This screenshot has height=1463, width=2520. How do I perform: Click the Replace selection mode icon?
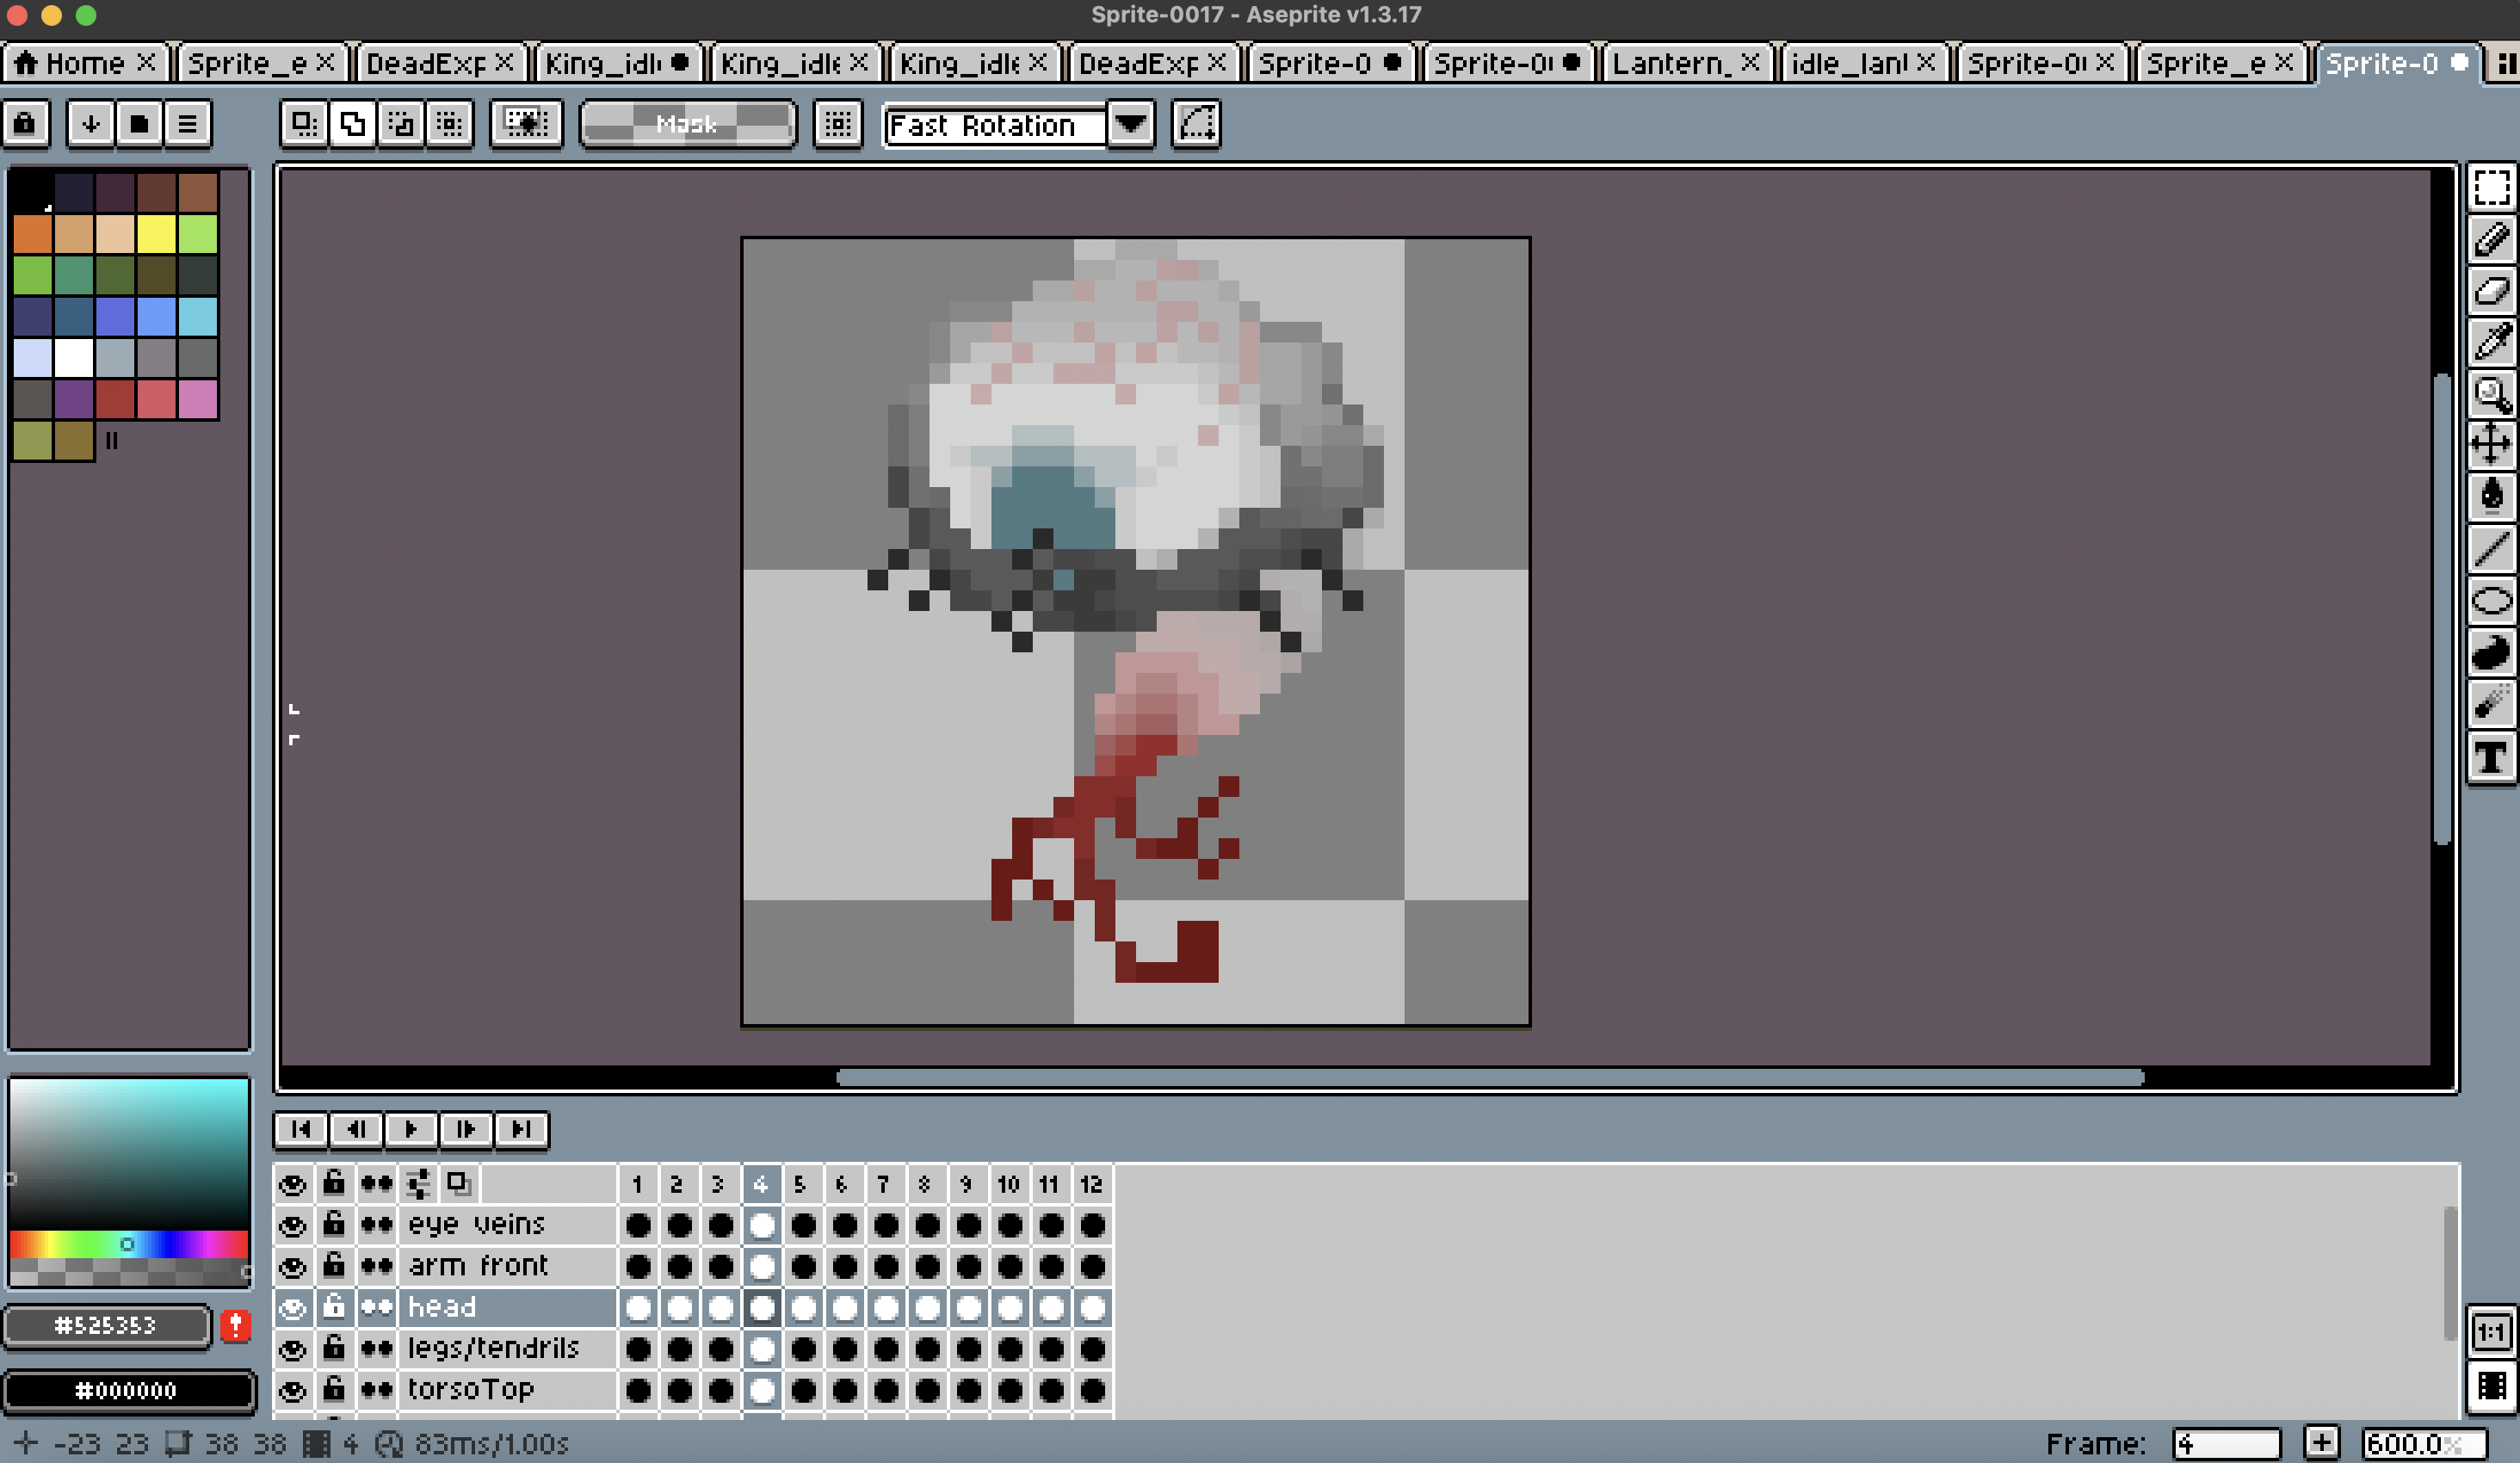pyautogui.click(x=303, y=124)
